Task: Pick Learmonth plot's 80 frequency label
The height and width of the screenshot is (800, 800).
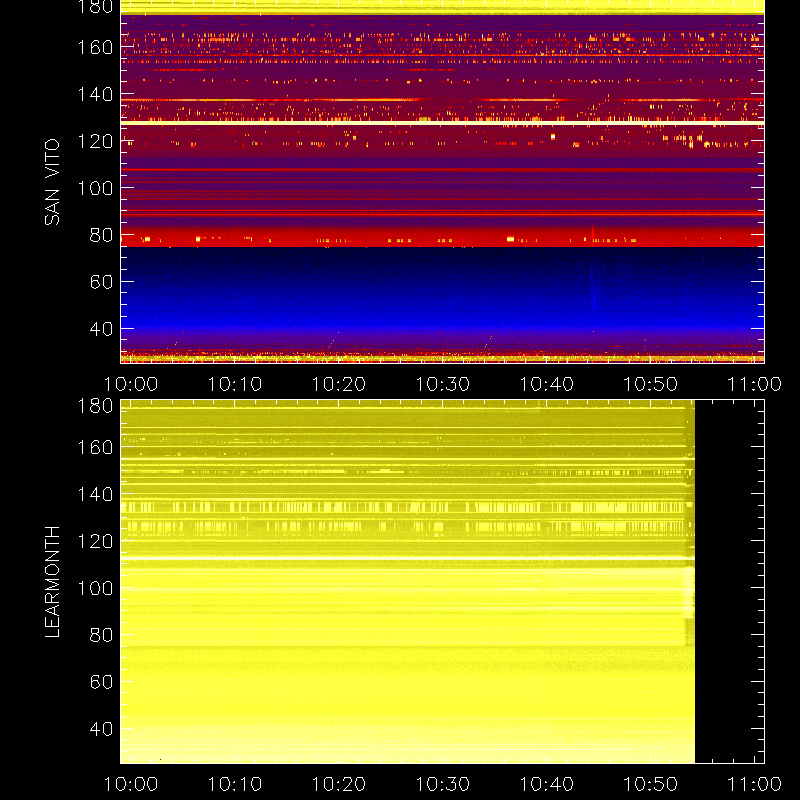Action: [101, 635]
